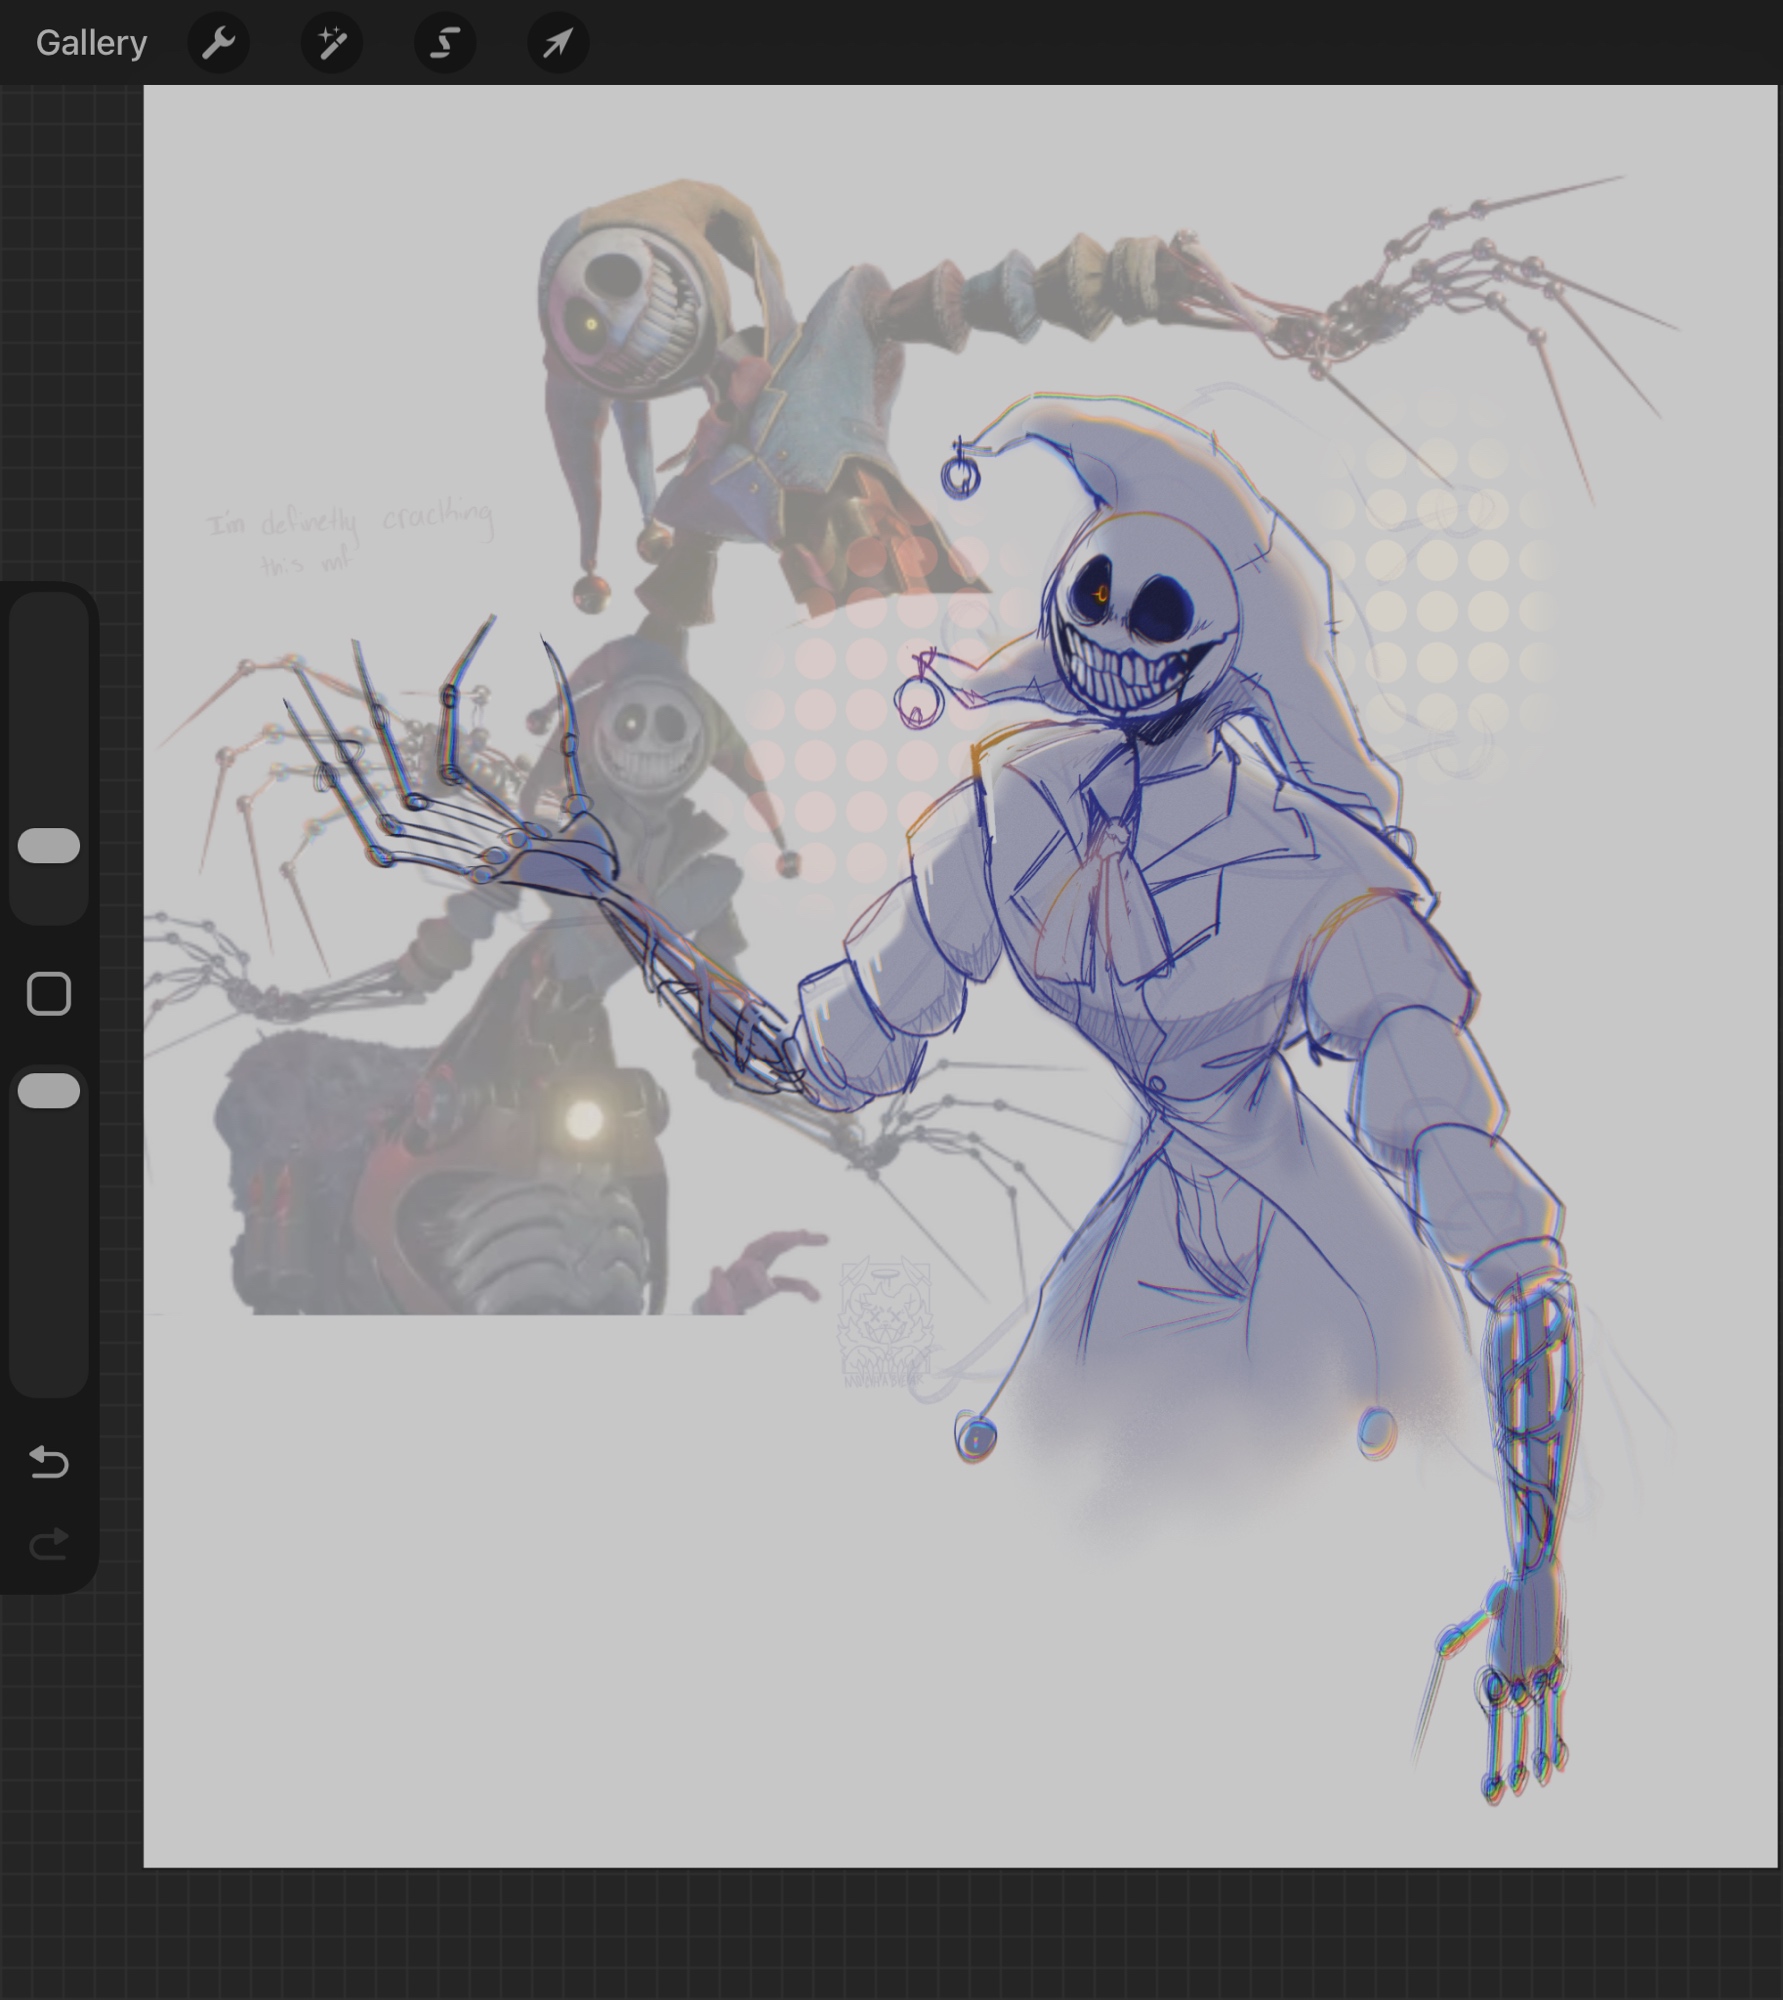Open the Adjustments magic wand menu
This screenshot has width=1783, height=2000.
[x=331, y=43]
